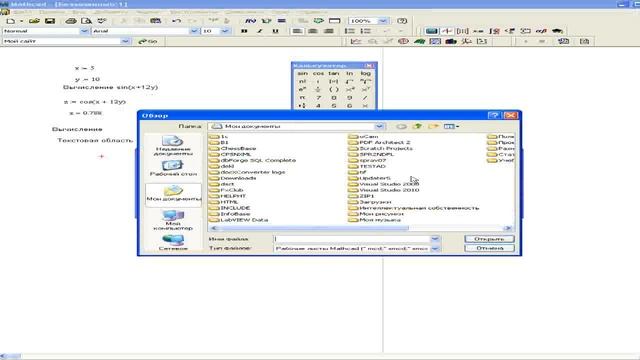Click the Calculate equals-sign icon
Viewport: 640px width, 360px height.
click(282, 21)
